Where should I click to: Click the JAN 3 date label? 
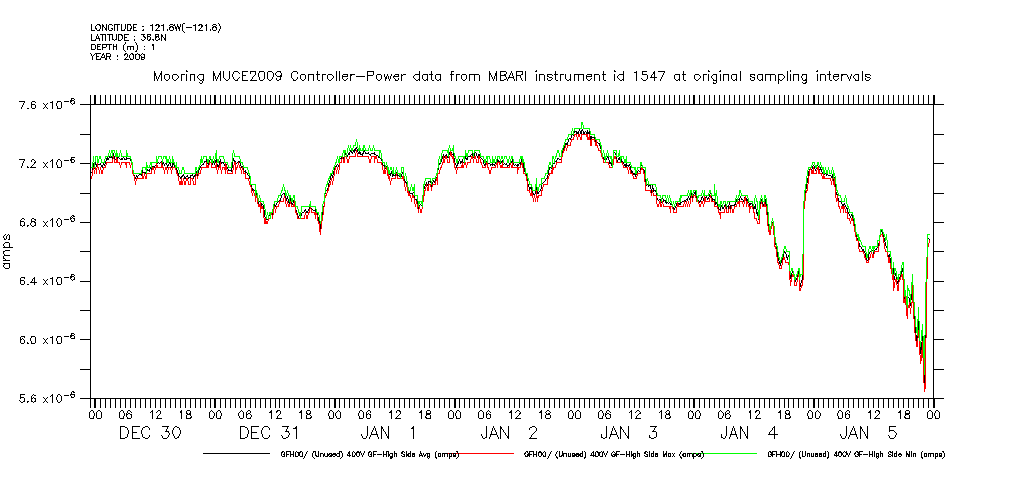[x=630, y=433]
